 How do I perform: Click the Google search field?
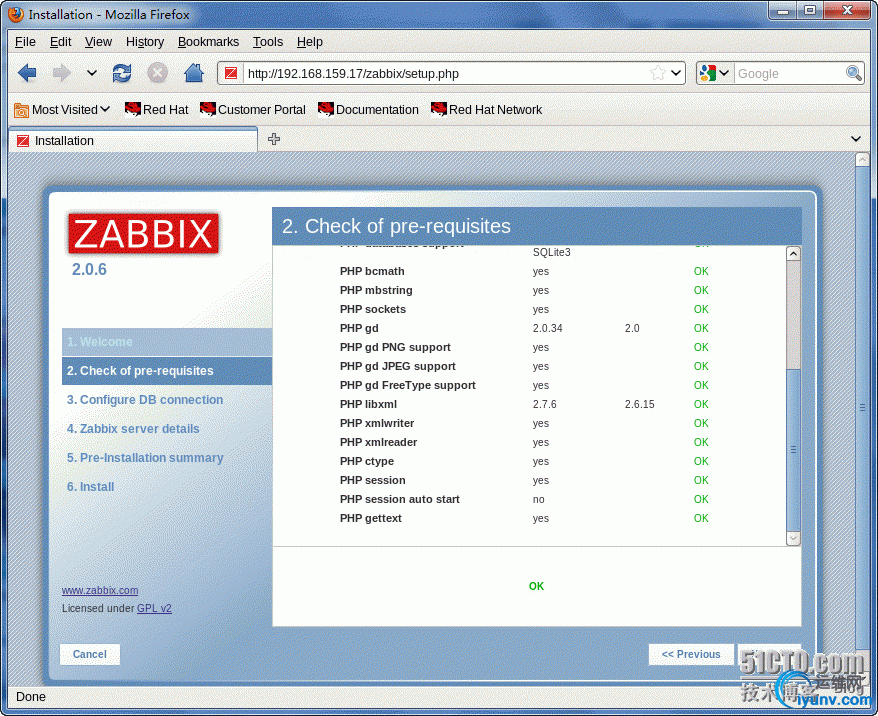tap(788, 73)
